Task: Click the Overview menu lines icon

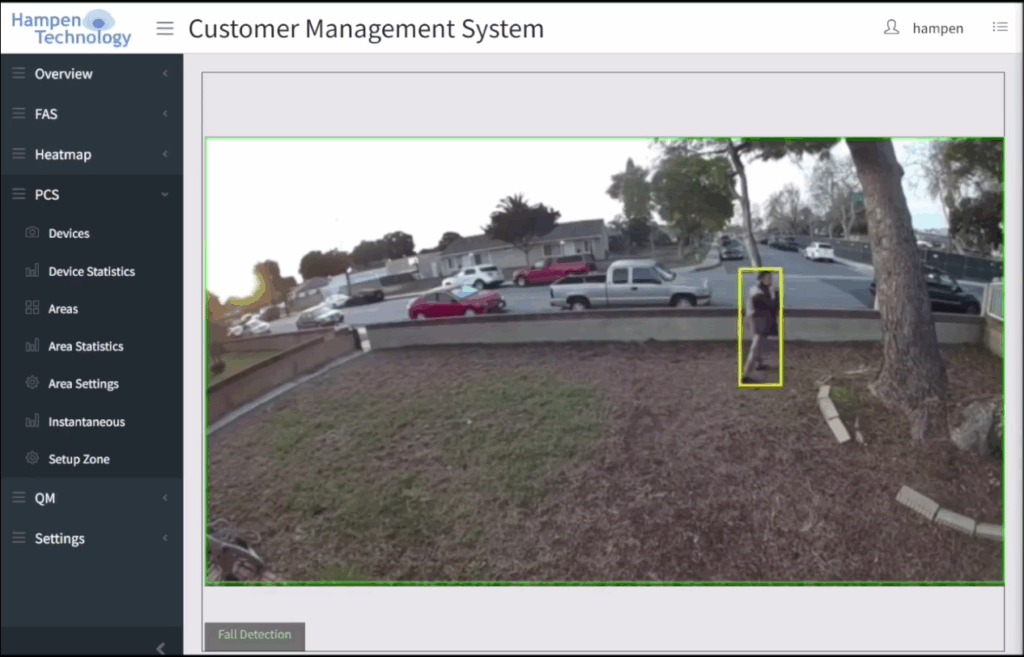Action: pos(18,73)
